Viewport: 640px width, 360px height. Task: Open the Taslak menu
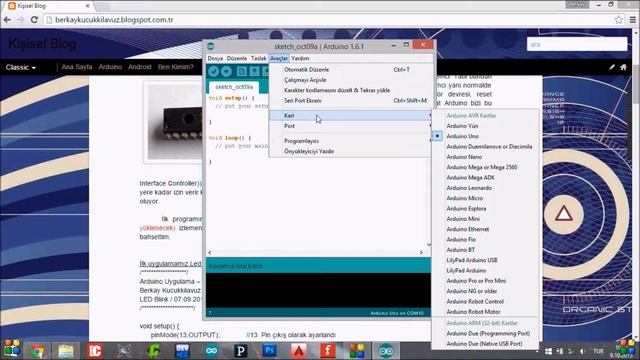coord(258,58)
